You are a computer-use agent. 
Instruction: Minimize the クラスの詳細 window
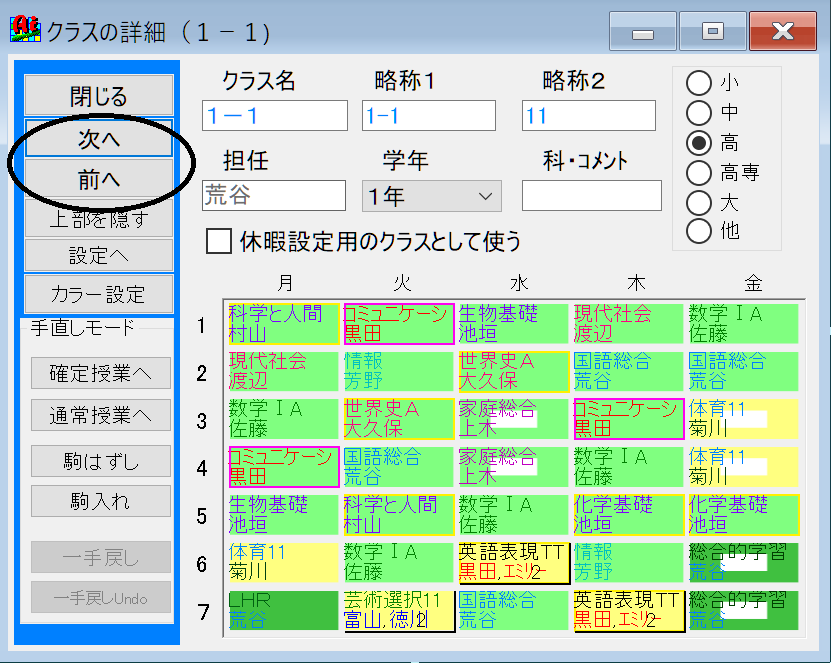[x=642, y=31]
